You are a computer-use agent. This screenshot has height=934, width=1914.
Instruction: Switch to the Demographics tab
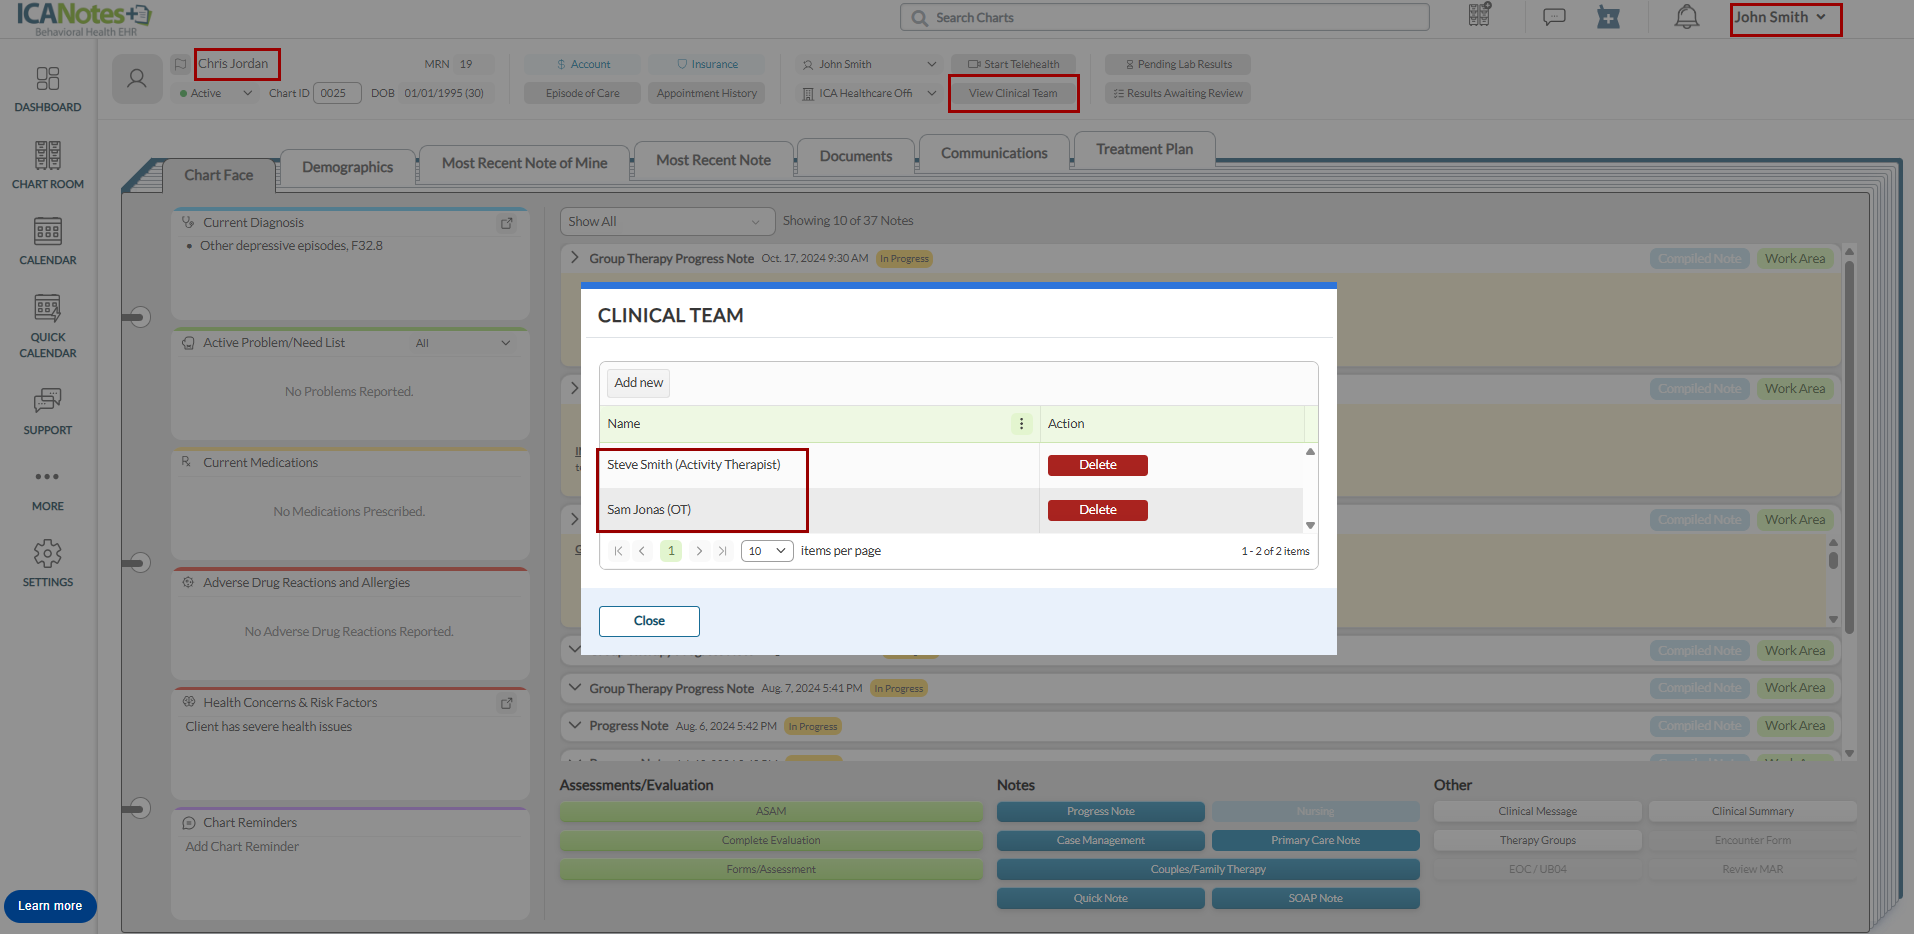(x=348, y=167)
